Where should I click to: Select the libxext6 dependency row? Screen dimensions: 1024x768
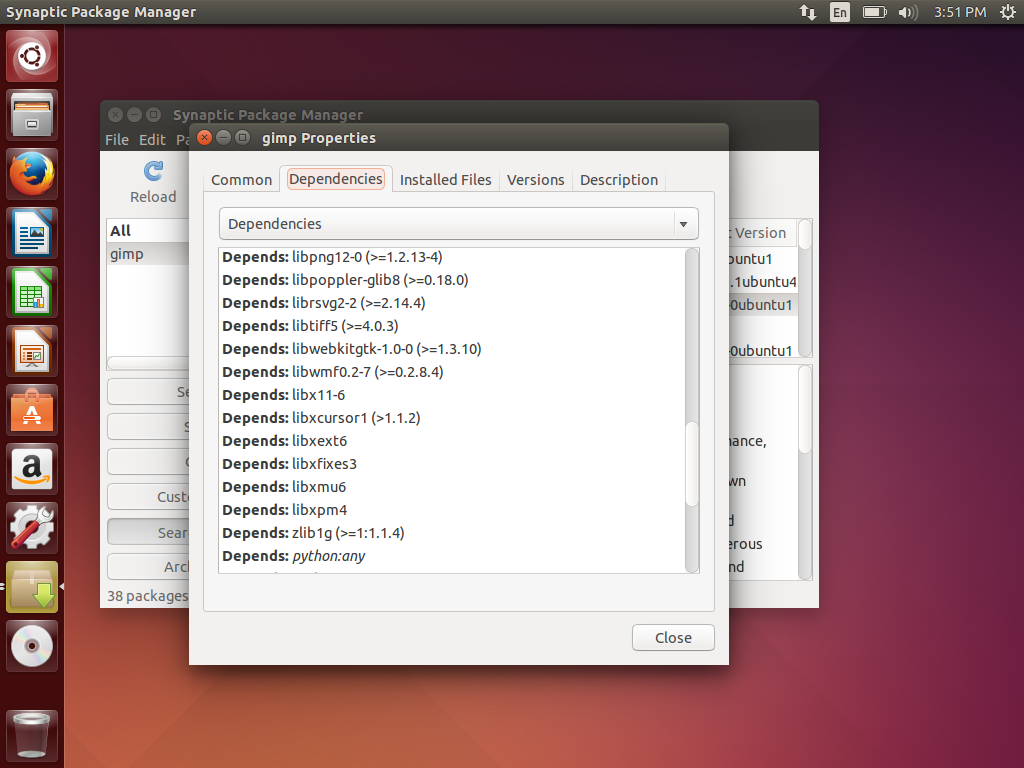(x=452, y=441)
